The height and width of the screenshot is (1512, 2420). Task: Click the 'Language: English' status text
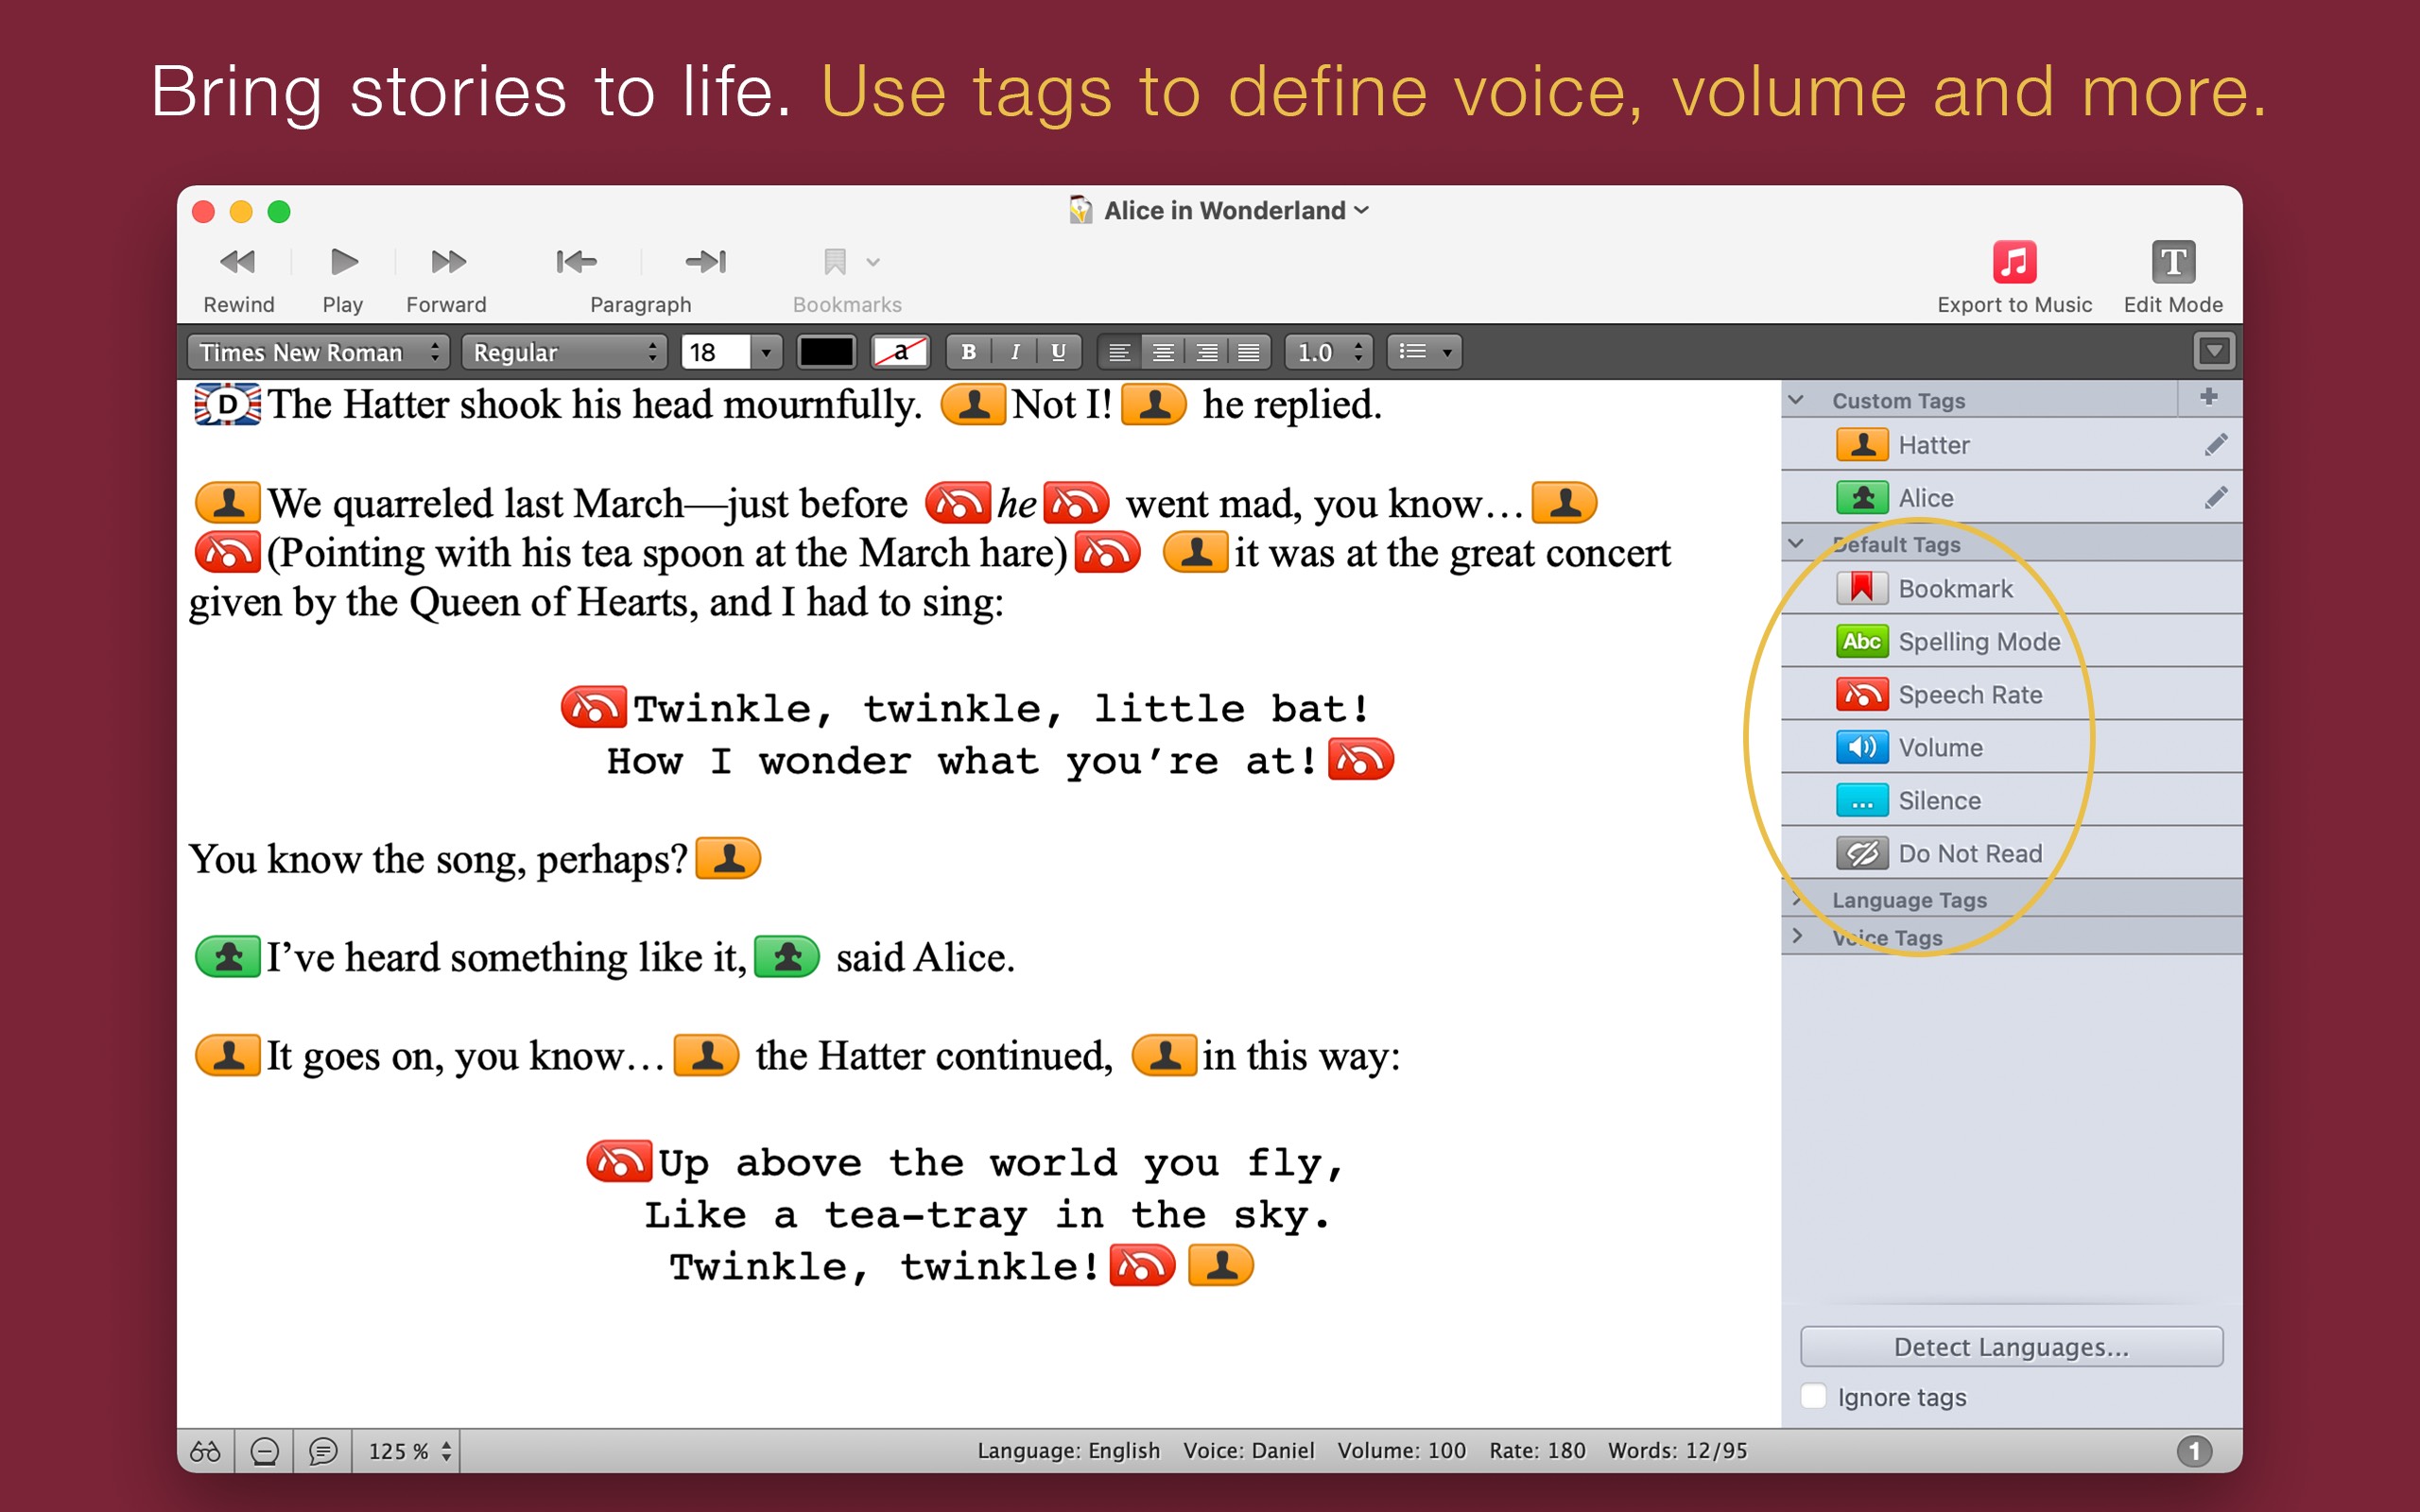pyautogui.click(x=1068, y=1451)
